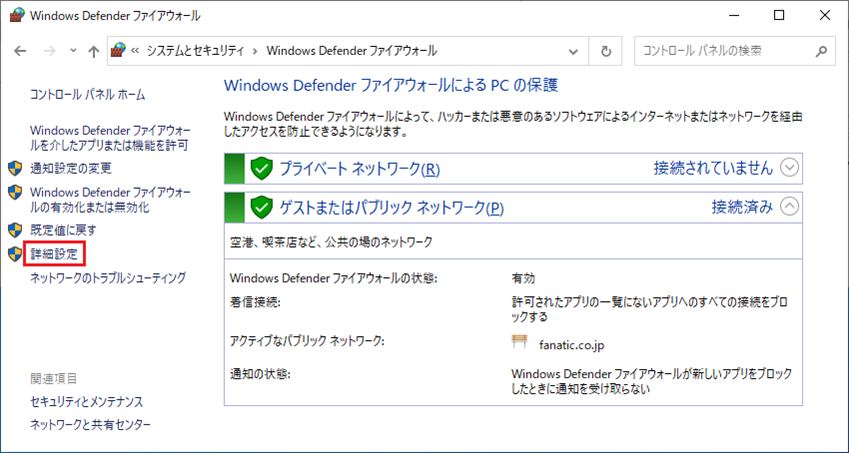Click the 着信接続: label

255,303
